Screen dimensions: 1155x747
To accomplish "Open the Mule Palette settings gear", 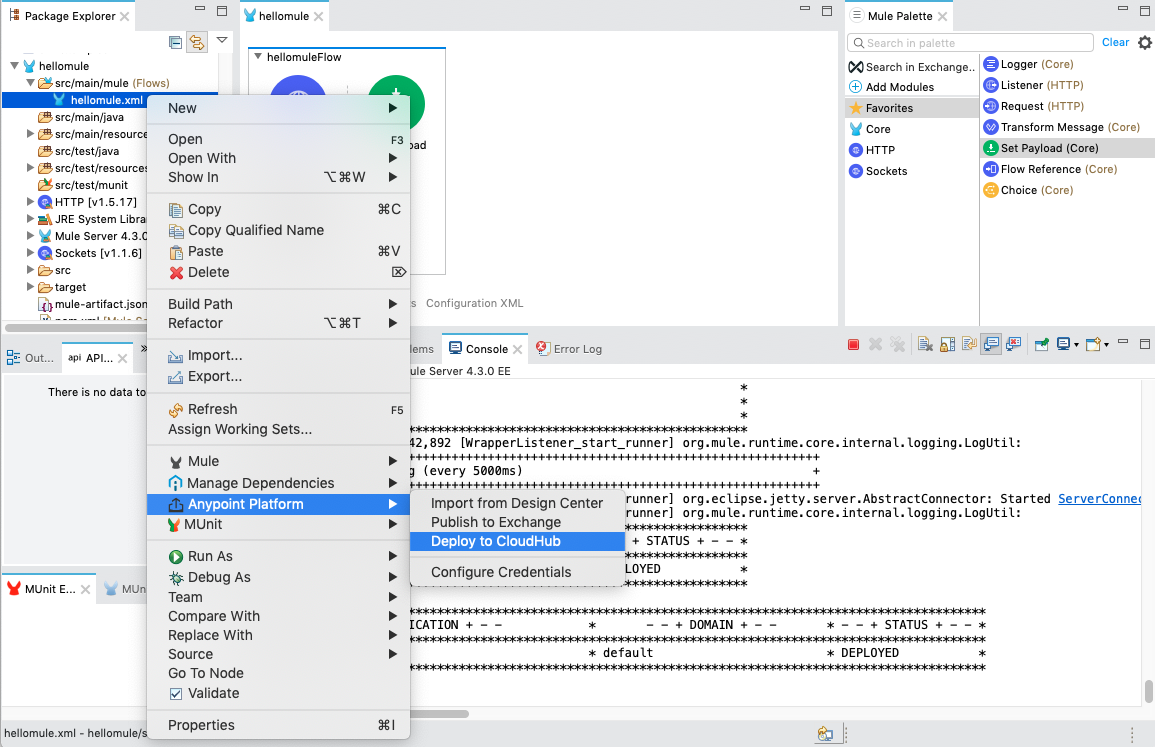I will point(1145,42).
